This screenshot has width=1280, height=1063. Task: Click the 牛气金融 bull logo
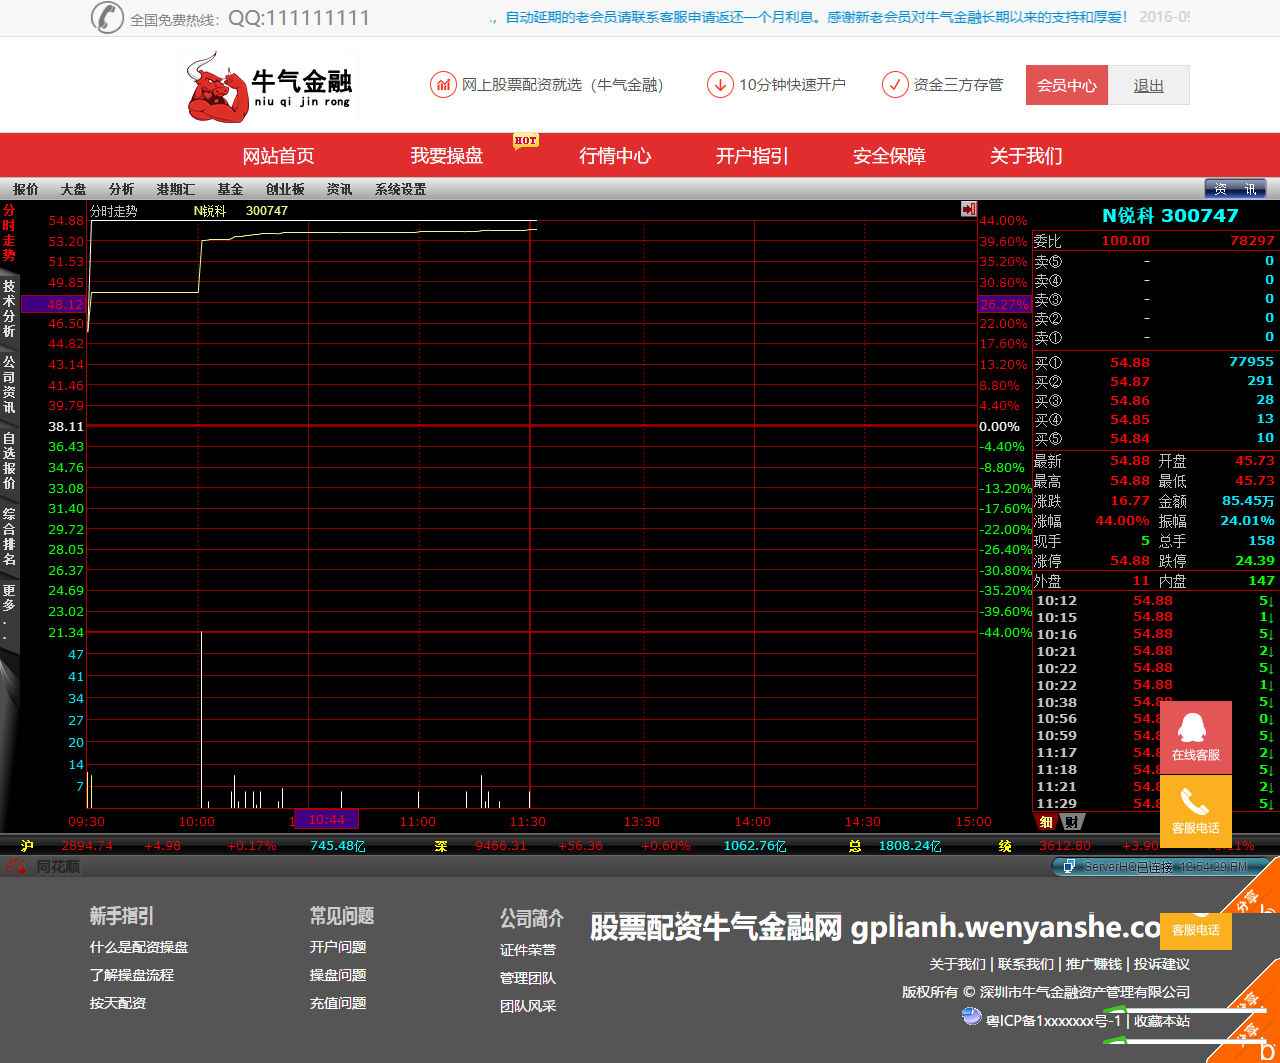268,88
